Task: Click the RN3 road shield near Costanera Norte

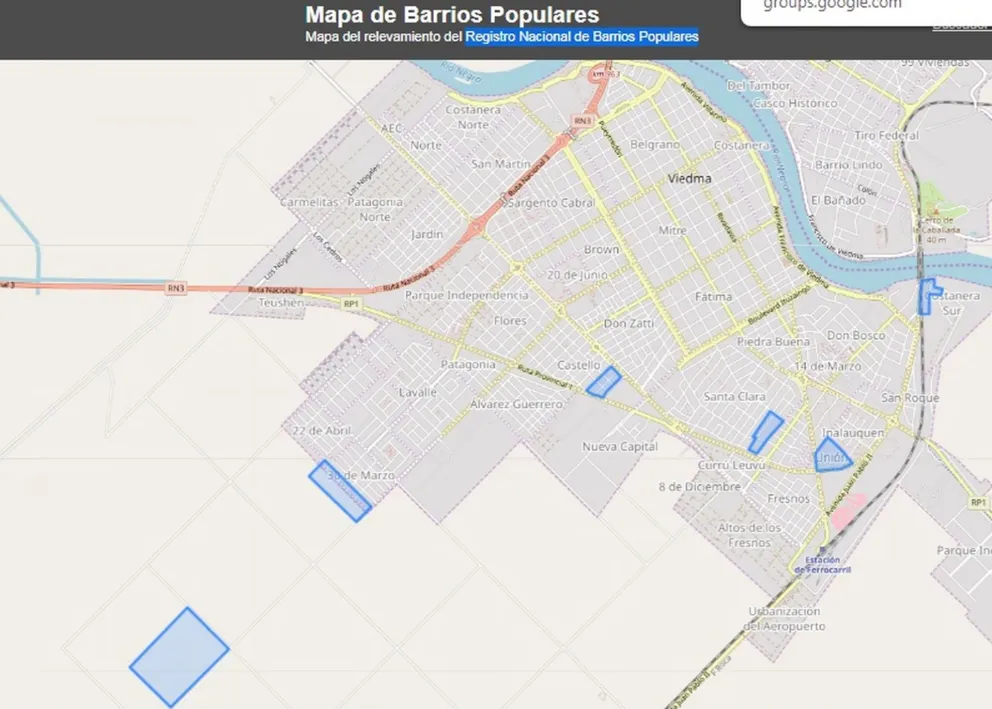Action: tap(582, 121)
